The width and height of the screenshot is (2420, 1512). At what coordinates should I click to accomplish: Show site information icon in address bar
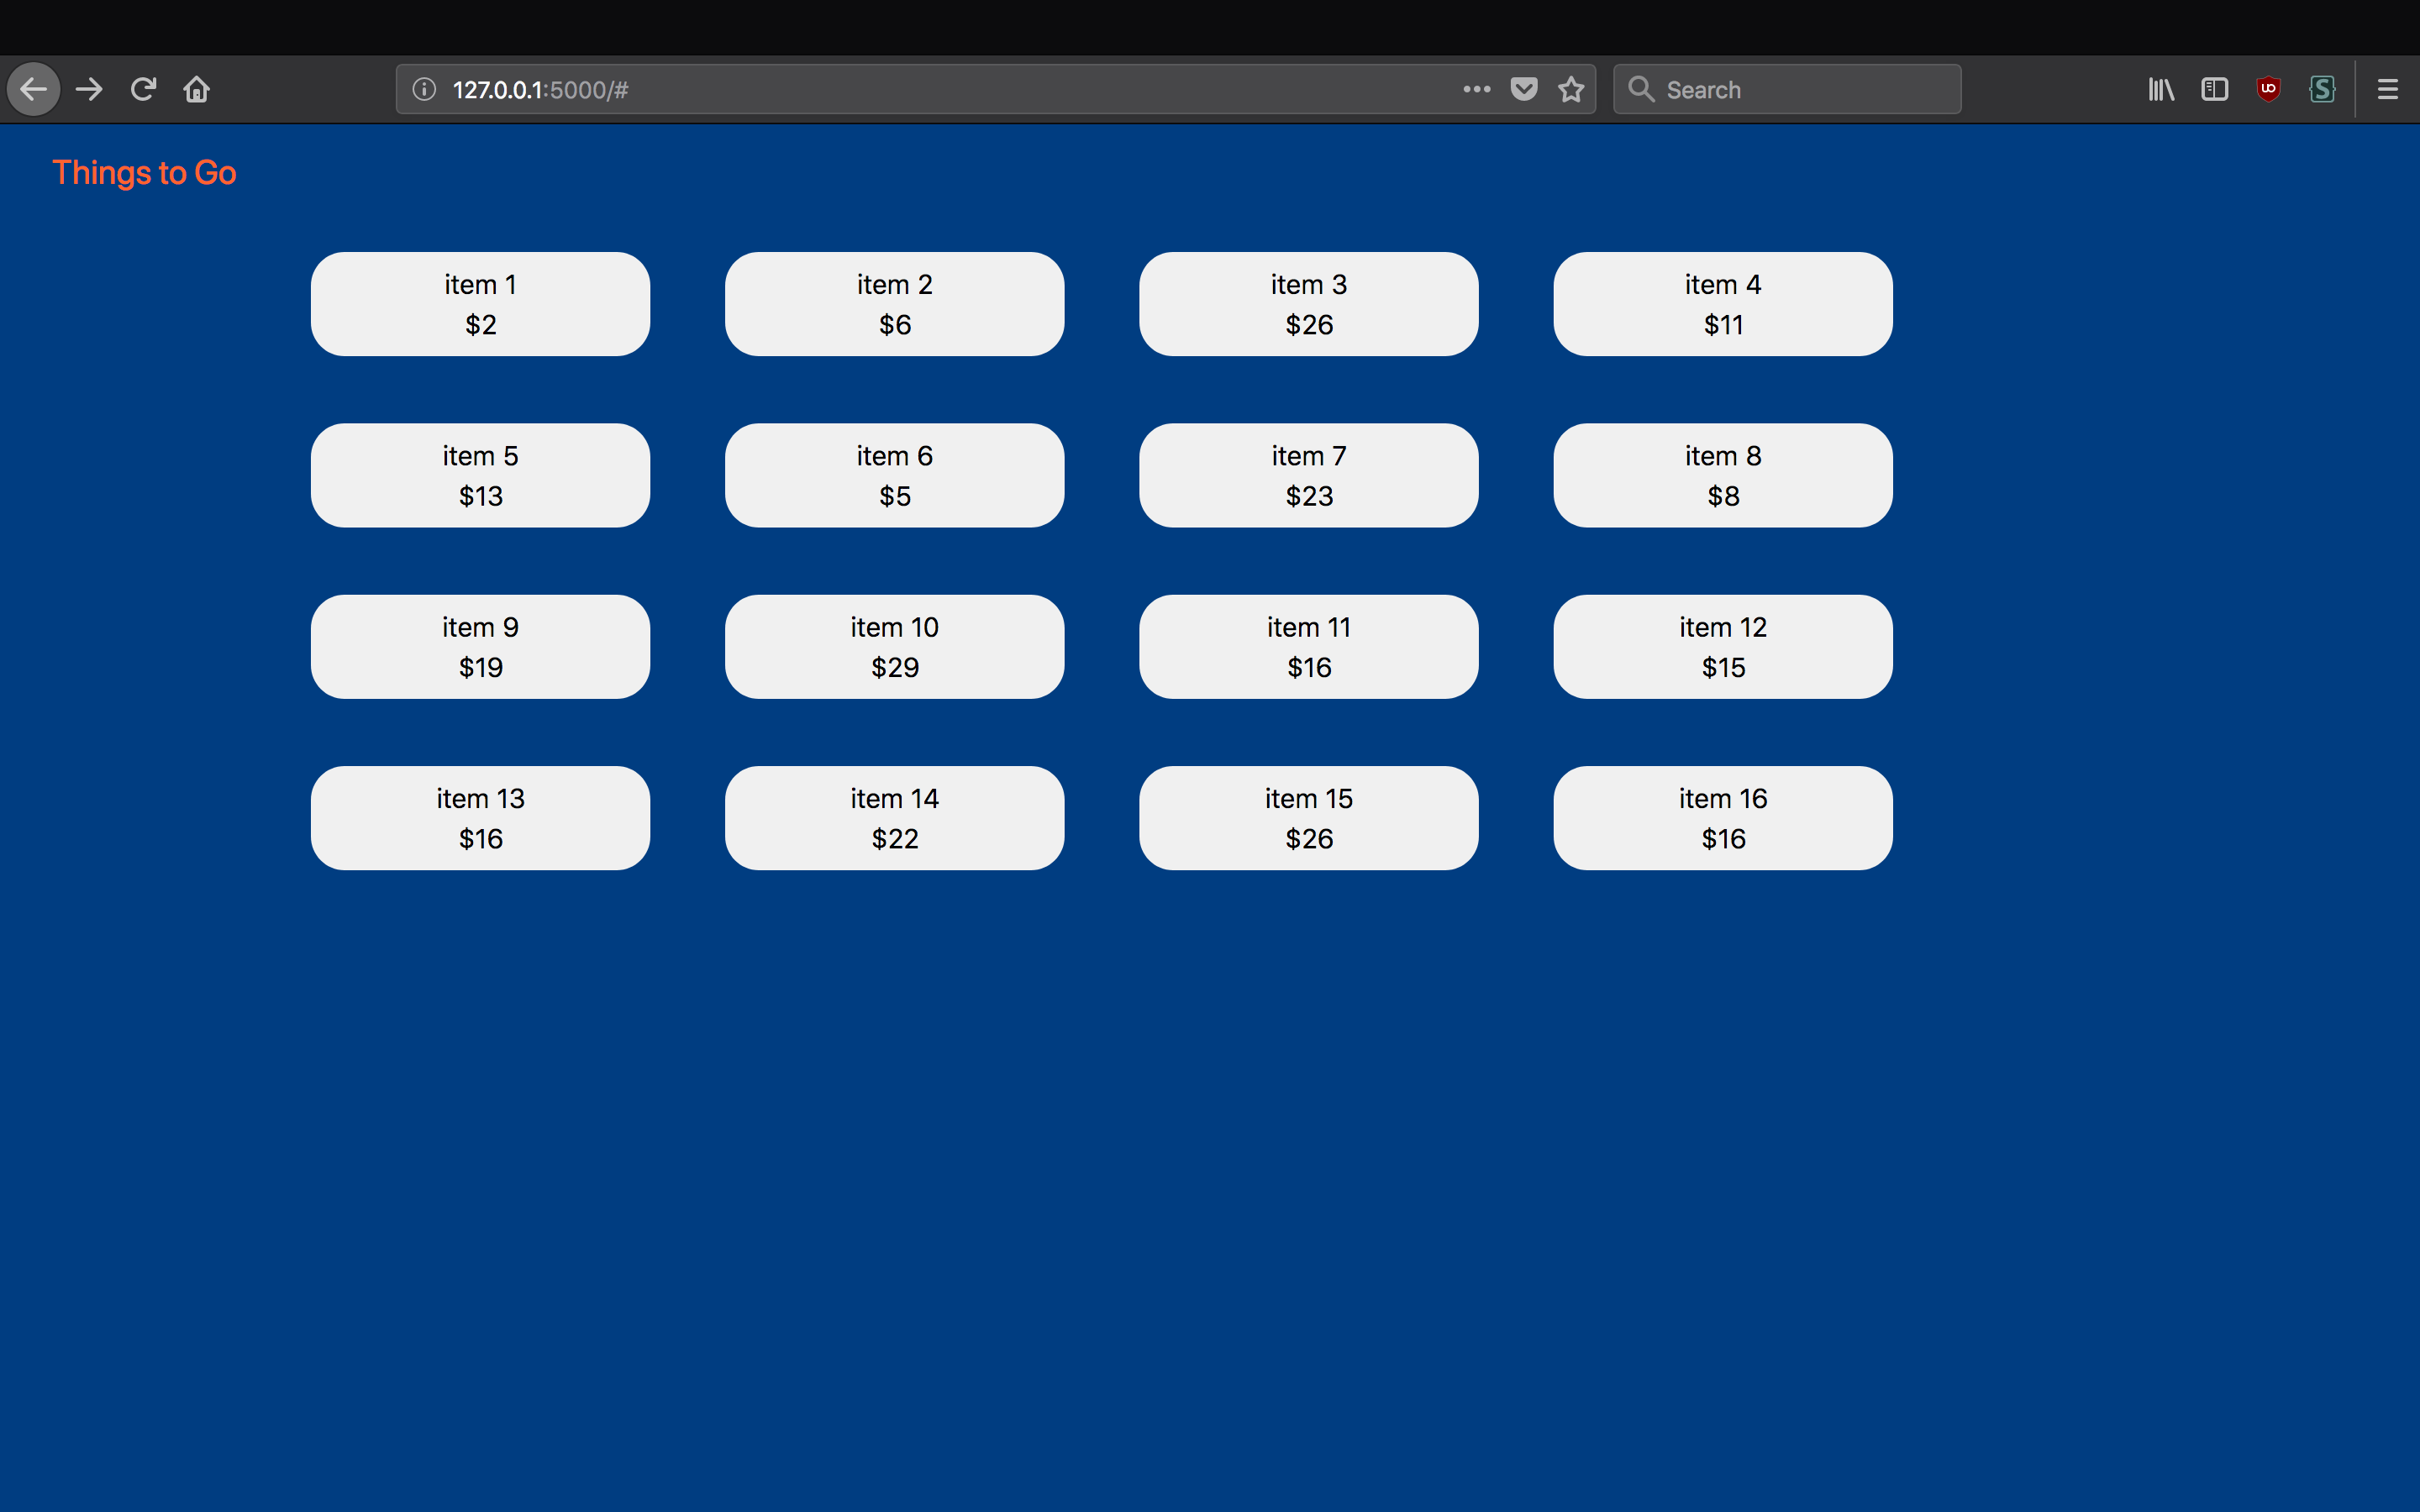[424, 89]
